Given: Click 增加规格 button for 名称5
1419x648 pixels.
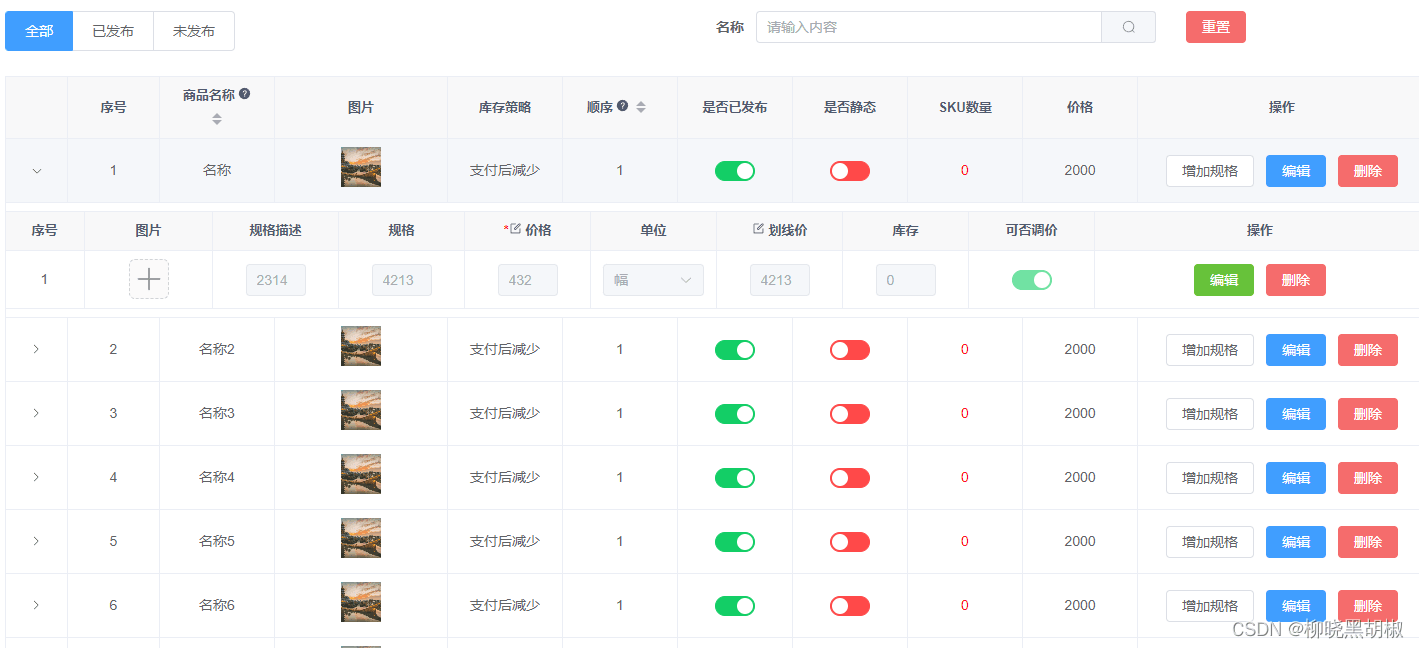Looking at the screenshot, I should pyautogui.click(x=1209, y=542).
